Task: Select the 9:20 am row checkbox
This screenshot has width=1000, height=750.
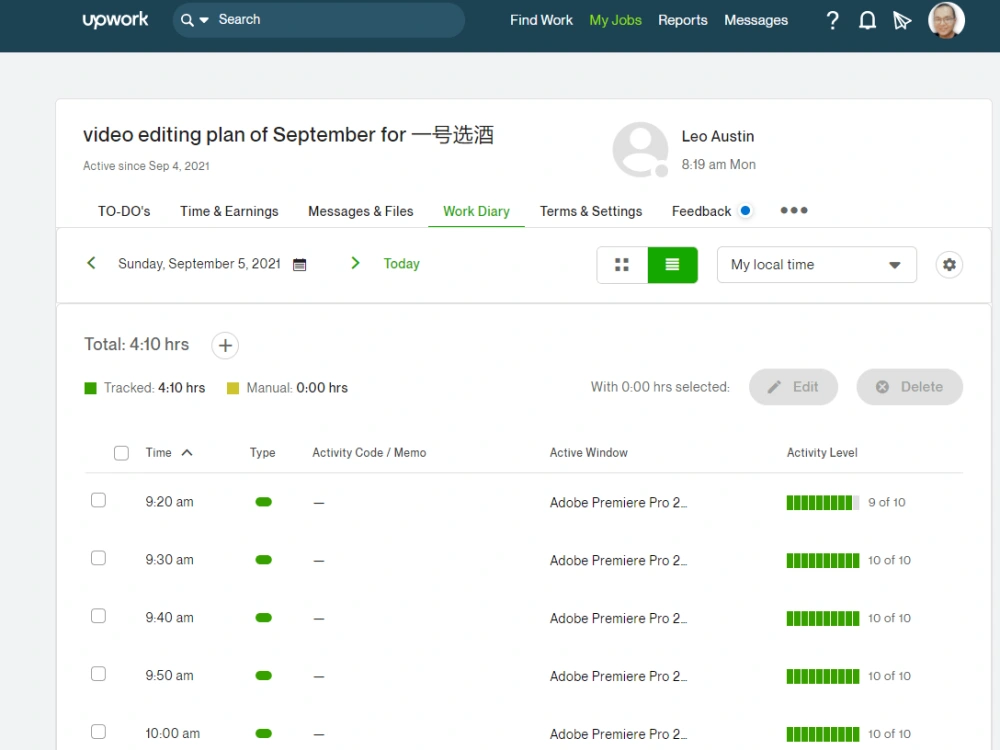Action: coord(98,500)
